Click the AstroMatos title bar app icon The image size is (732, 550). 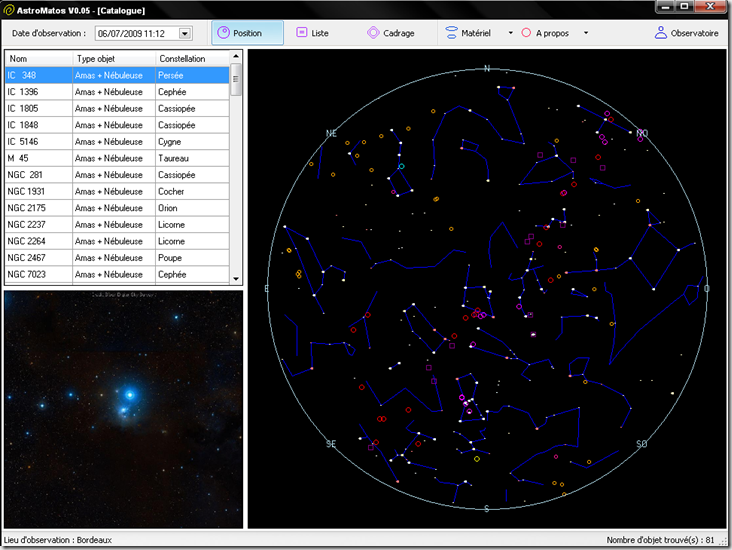[8, 10]
